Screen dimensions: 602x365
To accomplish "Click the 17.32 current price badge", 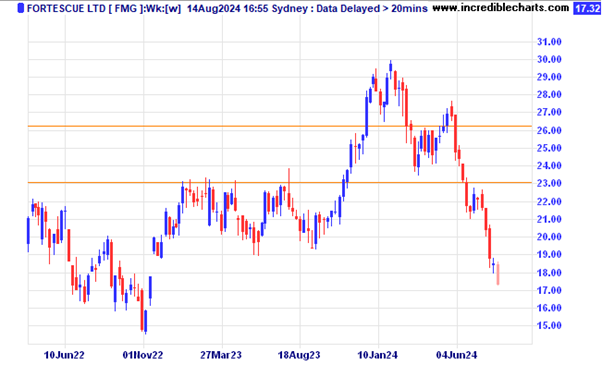I will click(x=587, y=8).
